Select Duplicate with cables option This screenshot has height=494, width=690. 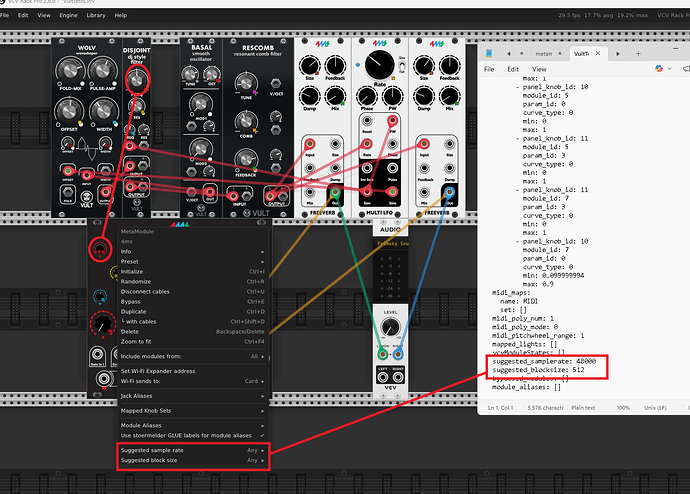(x=193, y=322)
